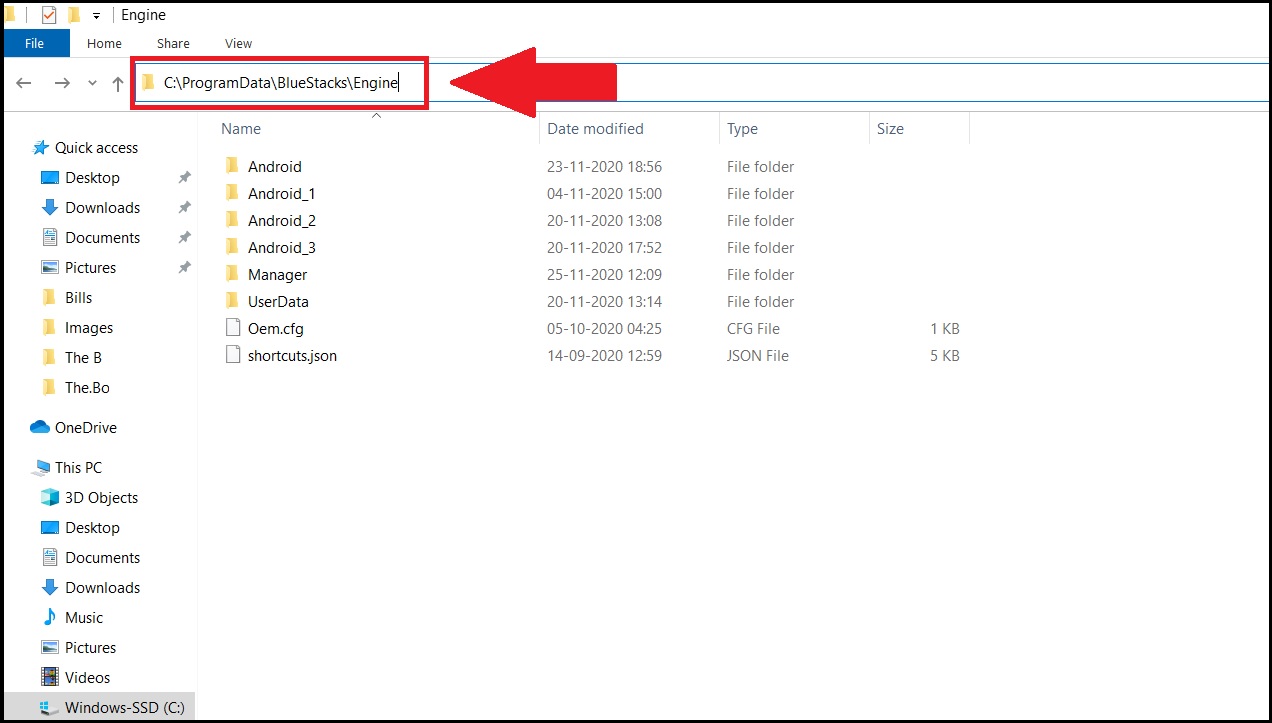1272x723 pixels.
Task: Click date 23-11-2020 18:56 of Android
Action: pyautogui.click(x=604, y=166)
